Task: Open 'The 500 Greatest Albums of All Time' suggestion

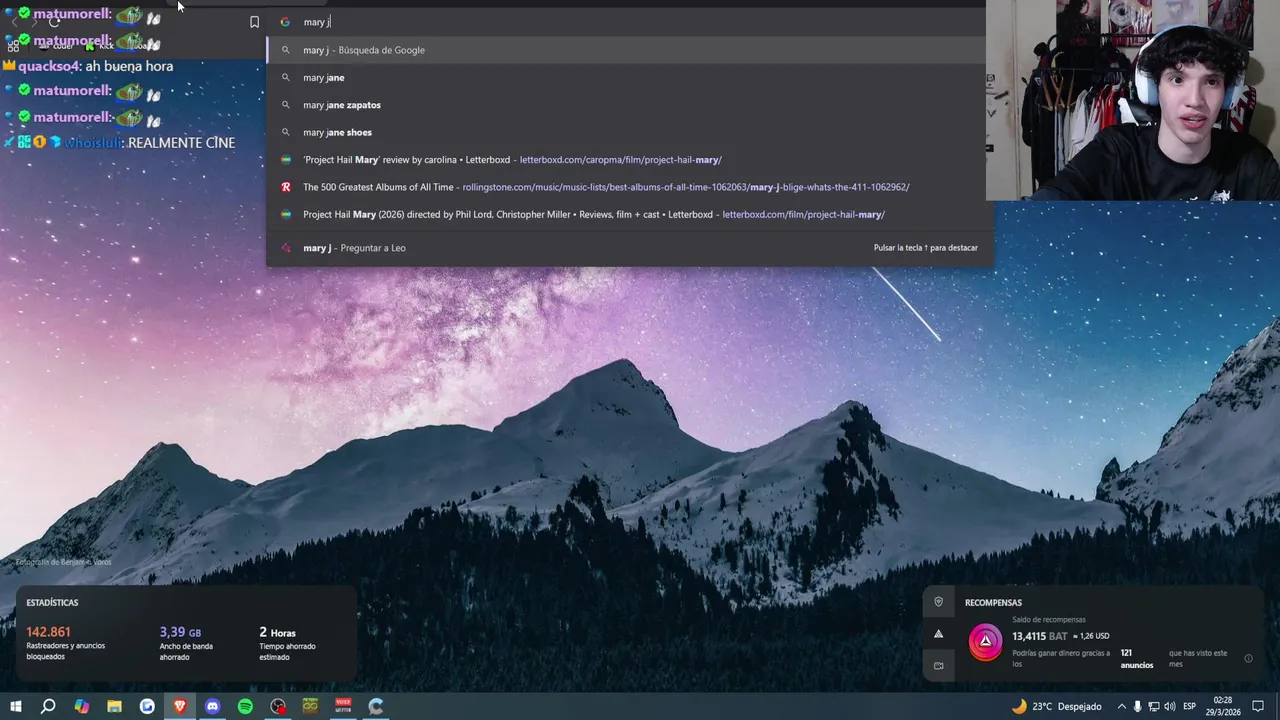Action: pos(630,187)
